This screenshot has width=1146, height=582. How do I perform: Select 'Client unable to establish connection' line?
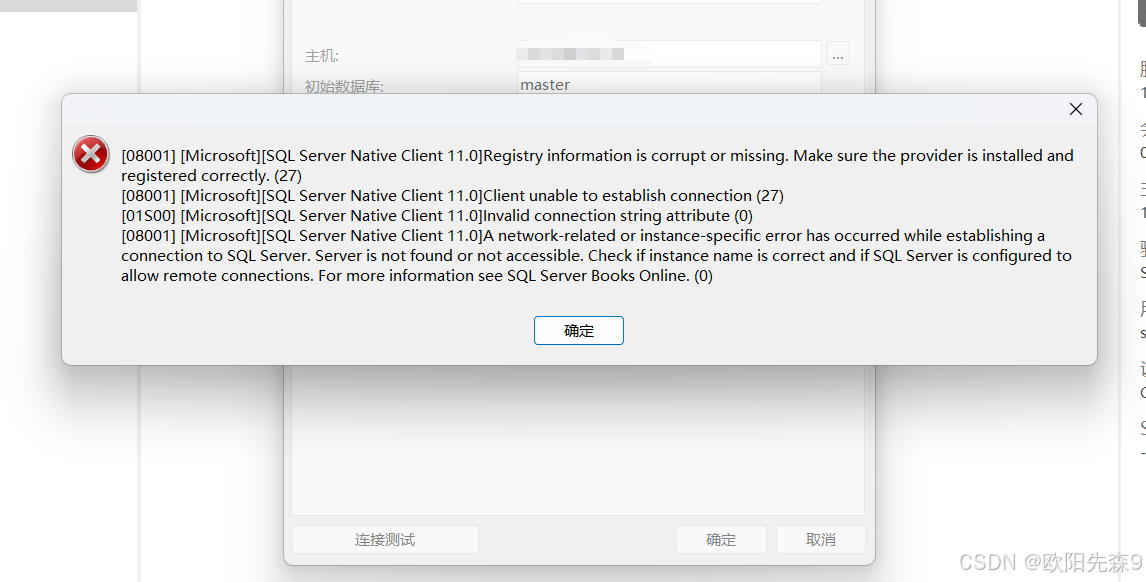click(452, 195)
